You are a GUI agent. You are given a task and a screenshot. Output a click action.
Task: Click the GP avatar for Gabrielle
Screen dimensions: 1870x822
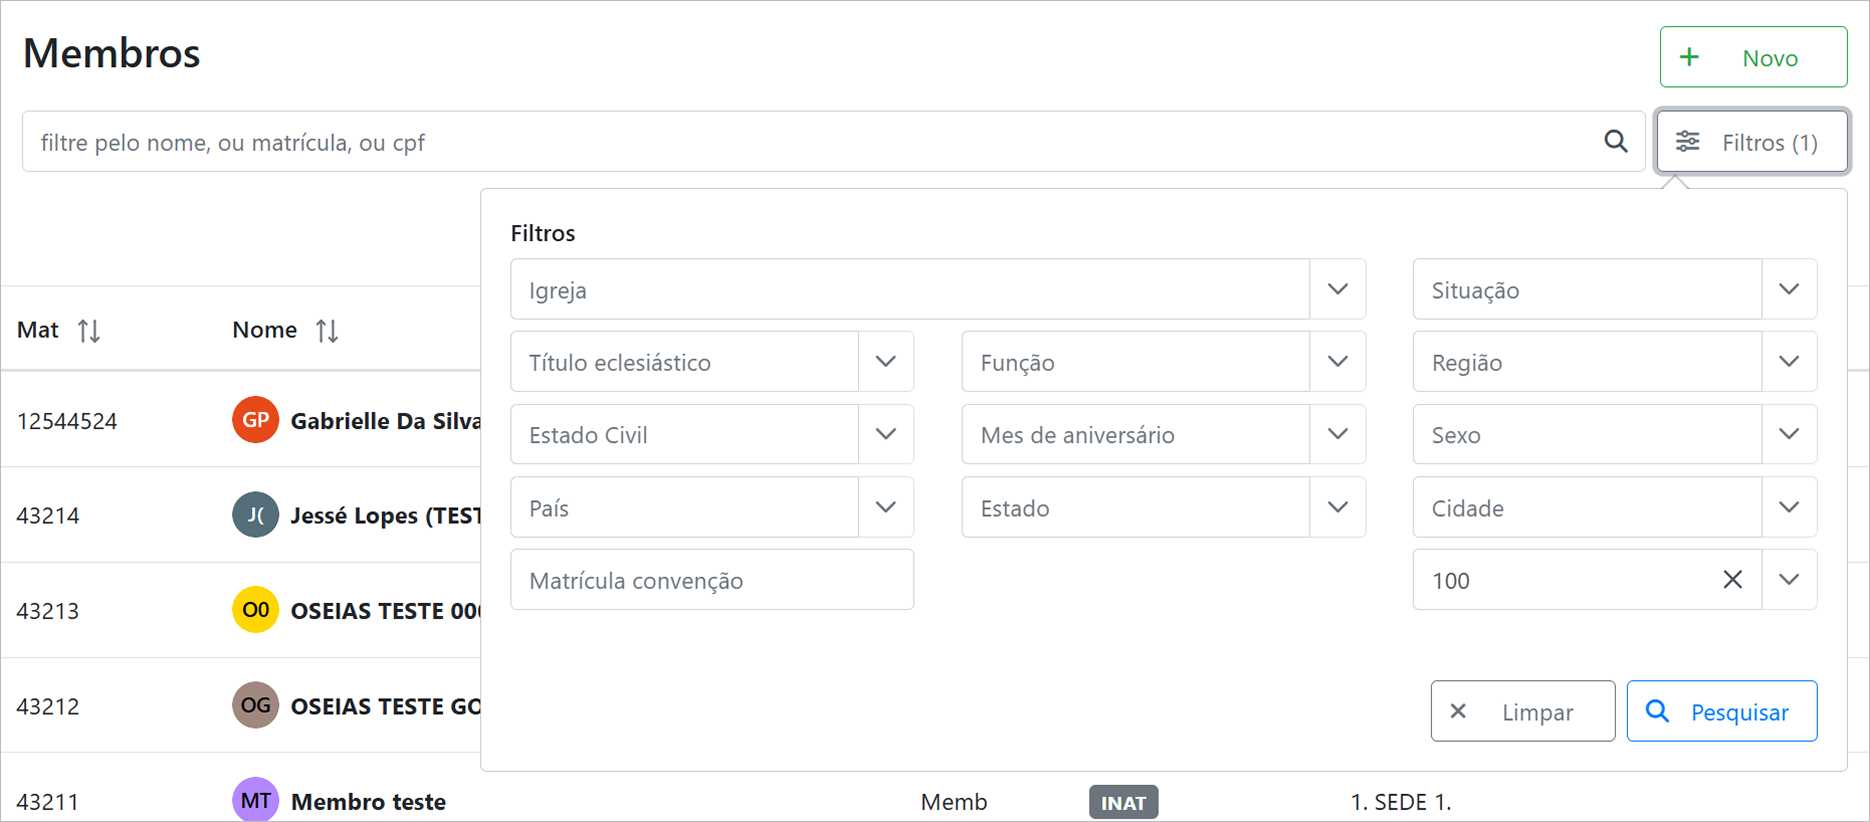255,420
